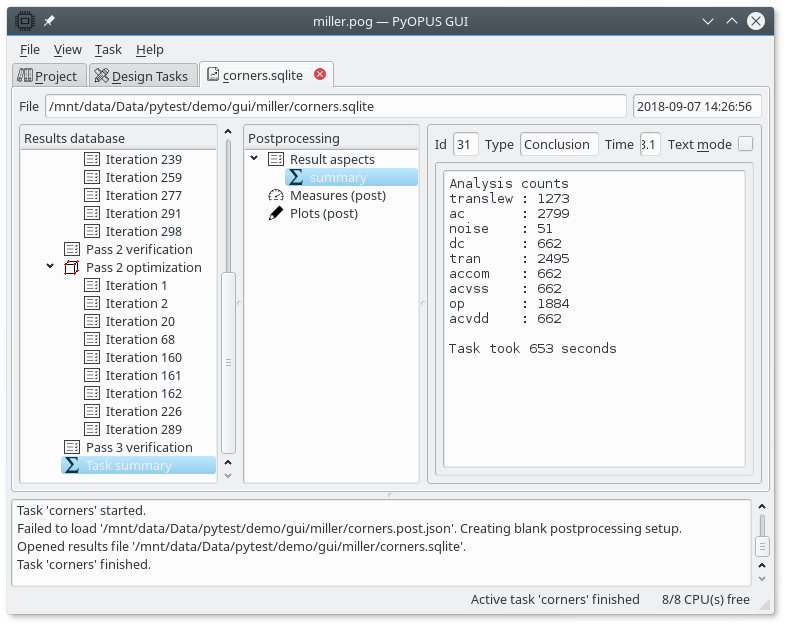Click the Pass 3 verification icon
This screenshot has height=627, width=787.
point(72,448)
